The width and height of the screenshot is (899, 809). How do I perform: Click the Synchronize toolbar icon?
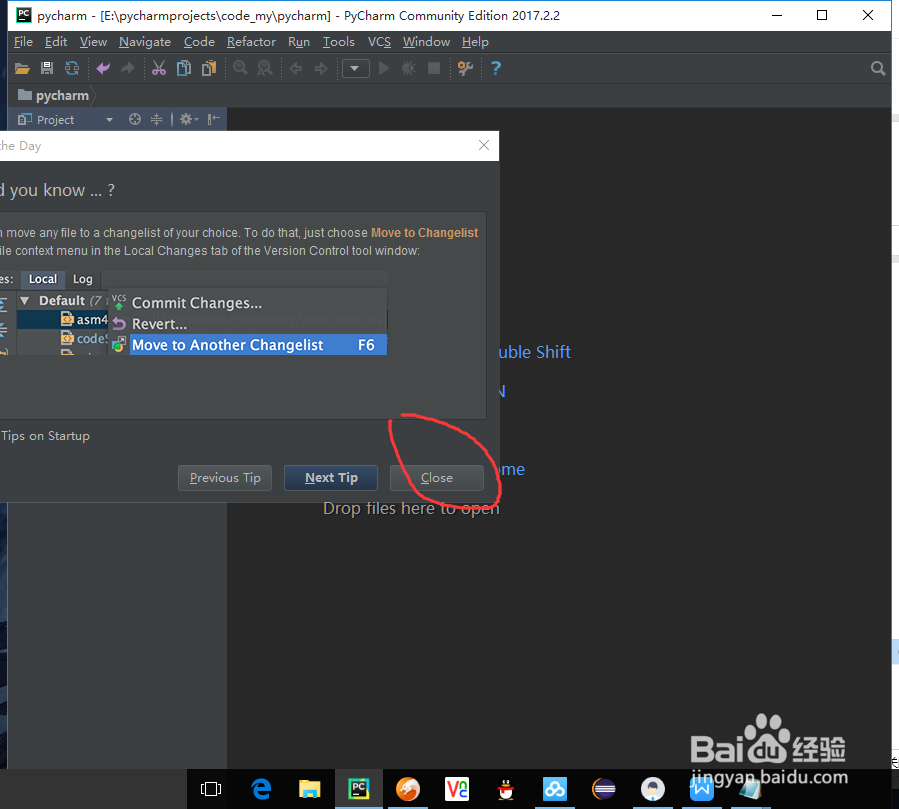point(72,69)
